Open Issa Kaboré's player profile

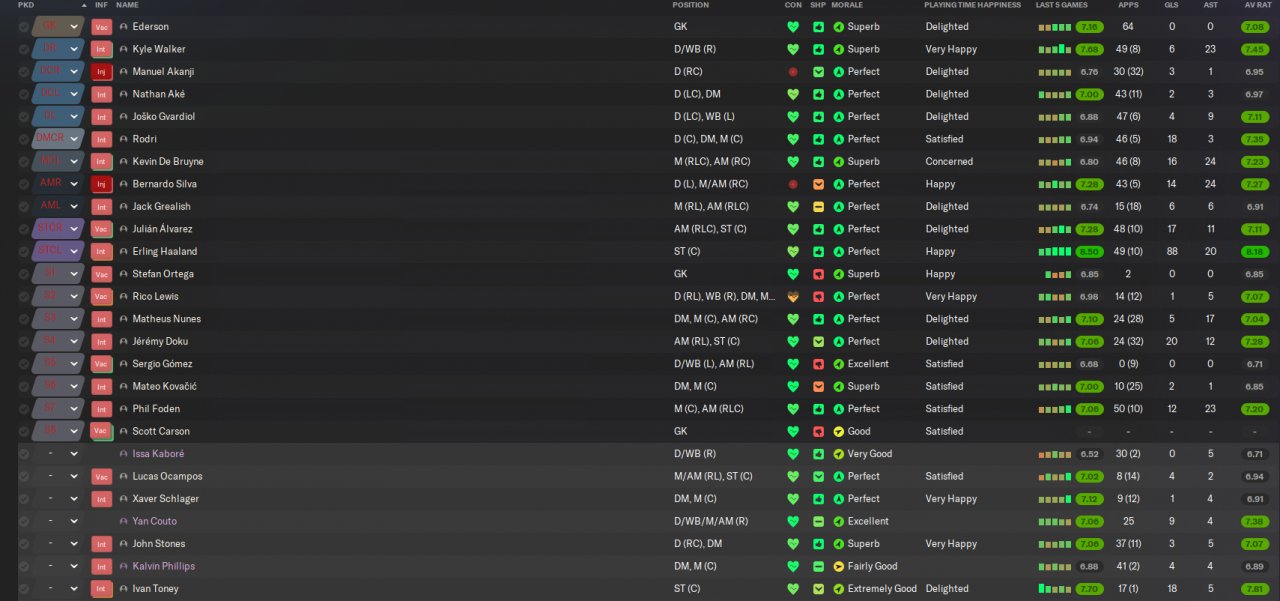tap(158, 454)
